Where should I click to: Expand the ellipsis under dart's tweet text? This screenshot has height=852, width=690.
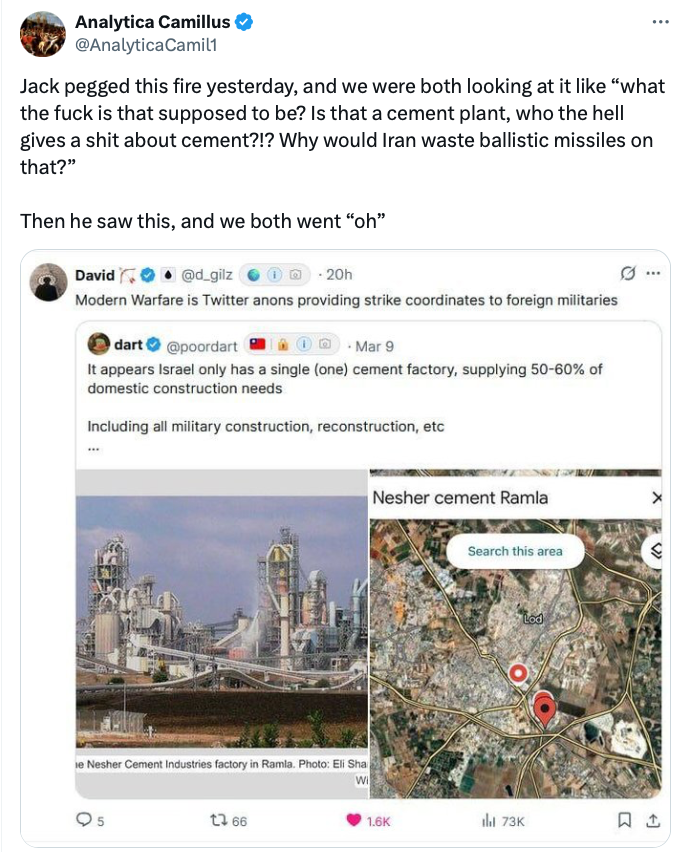(93, 448)
